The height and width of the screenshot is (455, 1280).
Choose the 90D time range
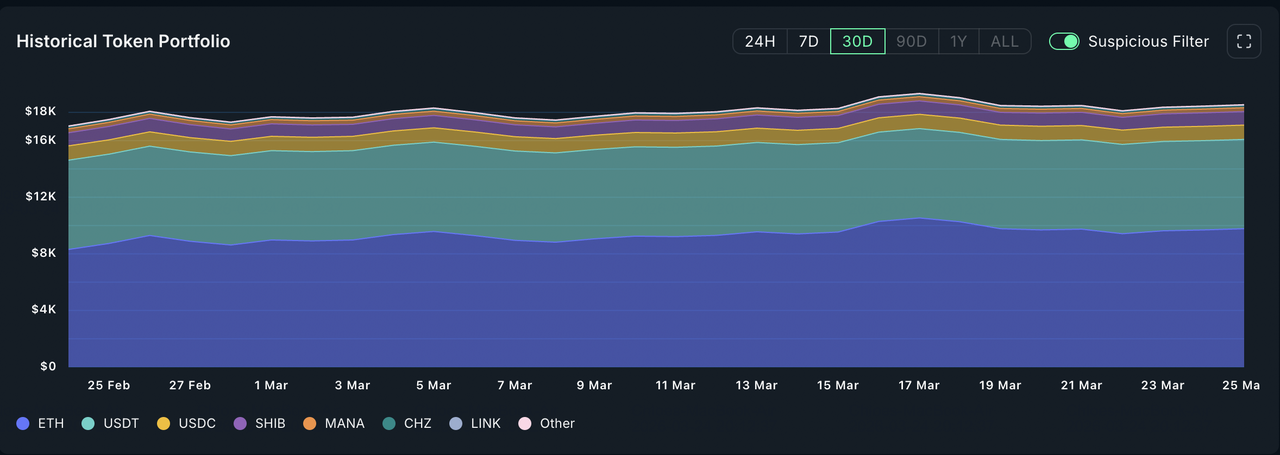coord(911,41)
